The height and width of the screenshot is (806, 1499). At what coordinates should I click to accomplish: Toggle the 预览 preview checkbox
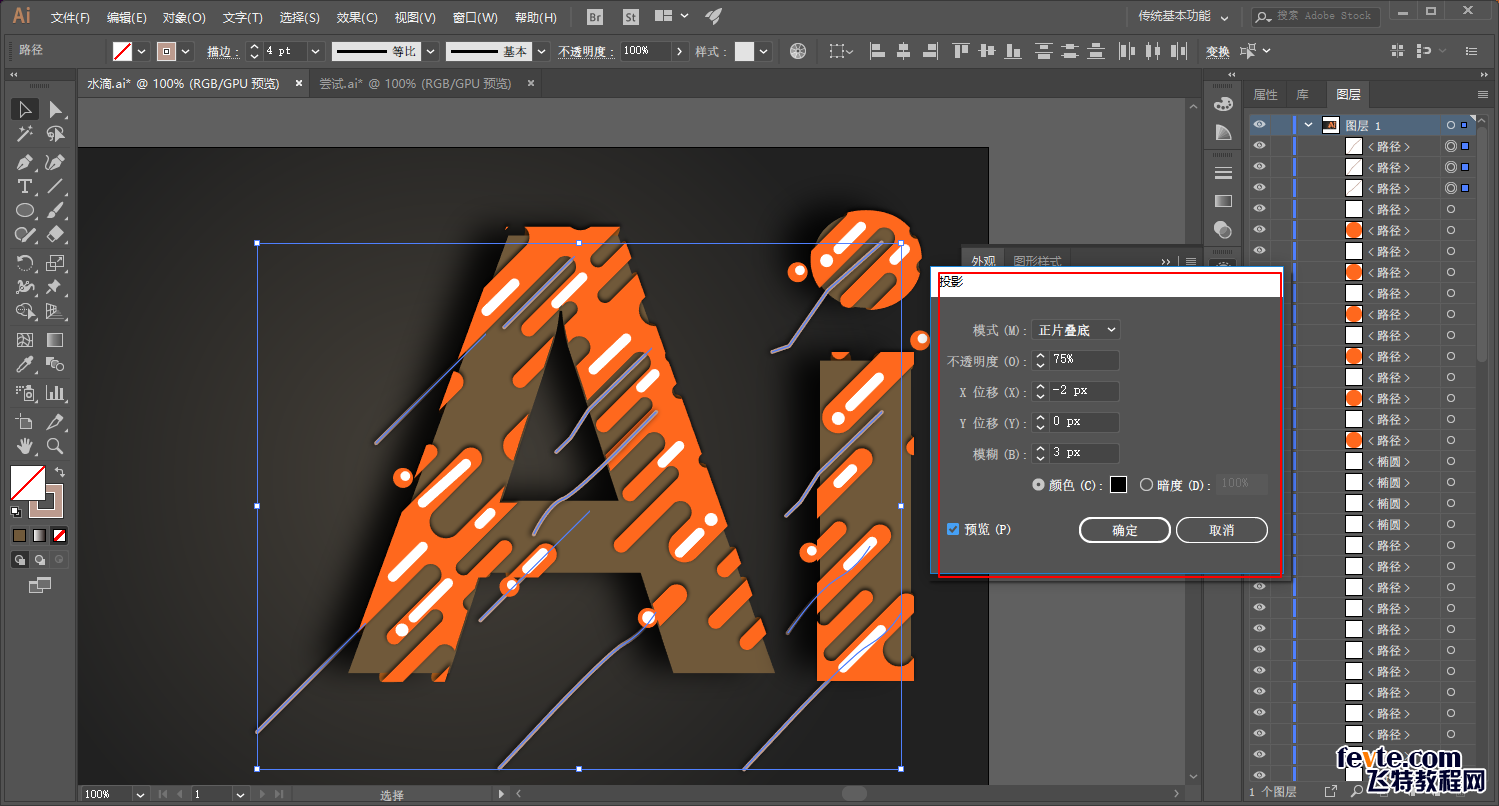click(953, 529)
